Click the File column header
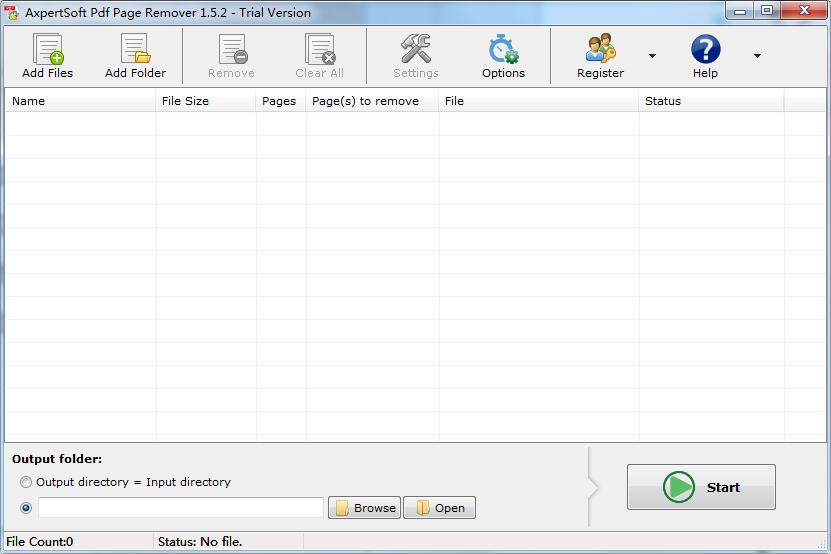This screenshot has width=831, height=554. 539,101
